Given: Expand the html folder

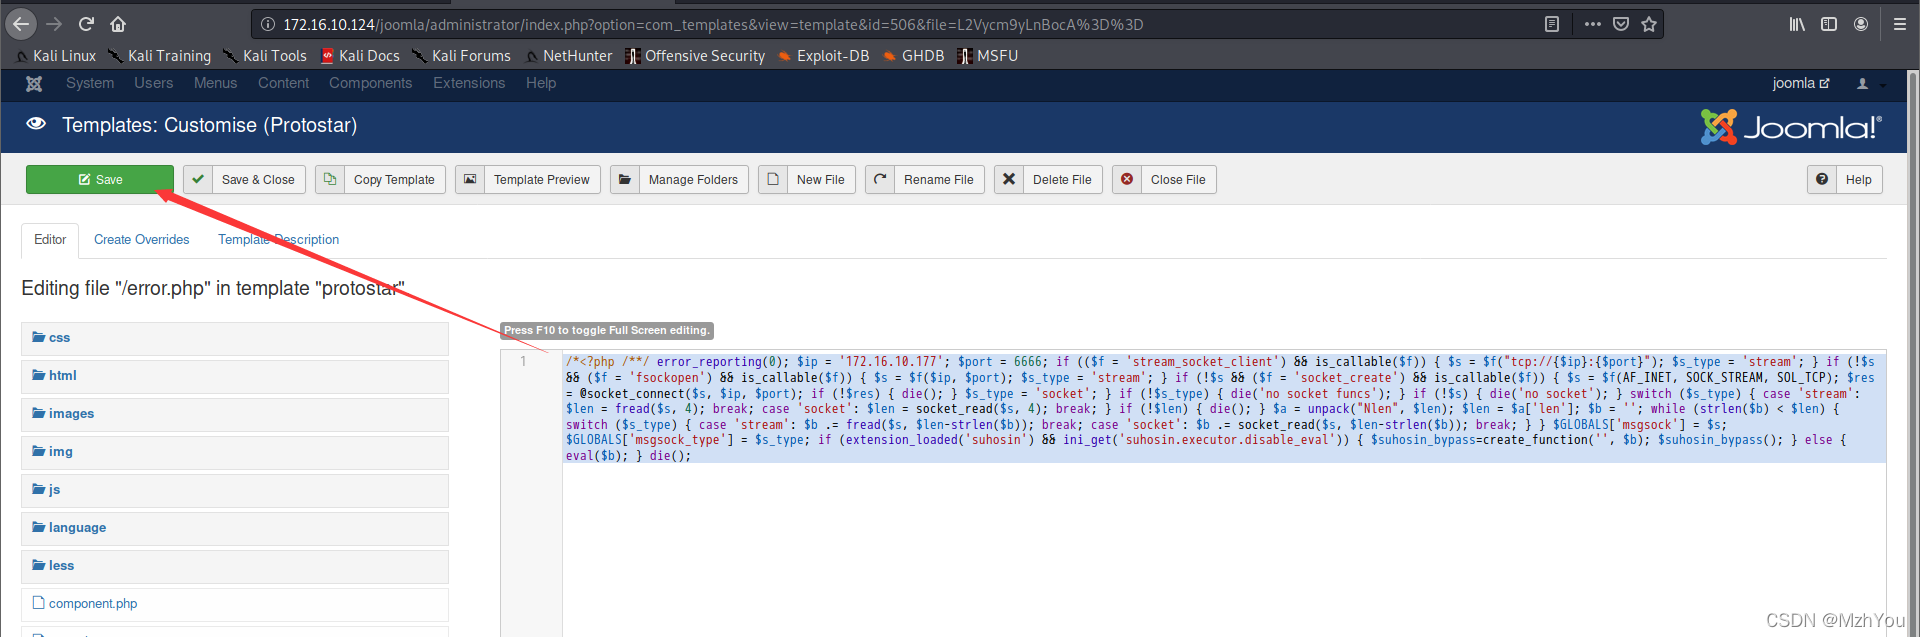Looking at the screenshot, I should pos(234,376).
